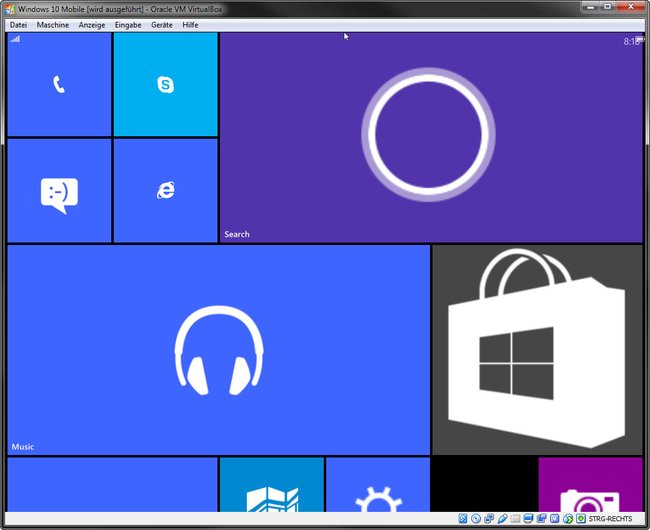Minimize the VirtualBox window
This screenshot has width=650, height=530.
coord(591,7)
